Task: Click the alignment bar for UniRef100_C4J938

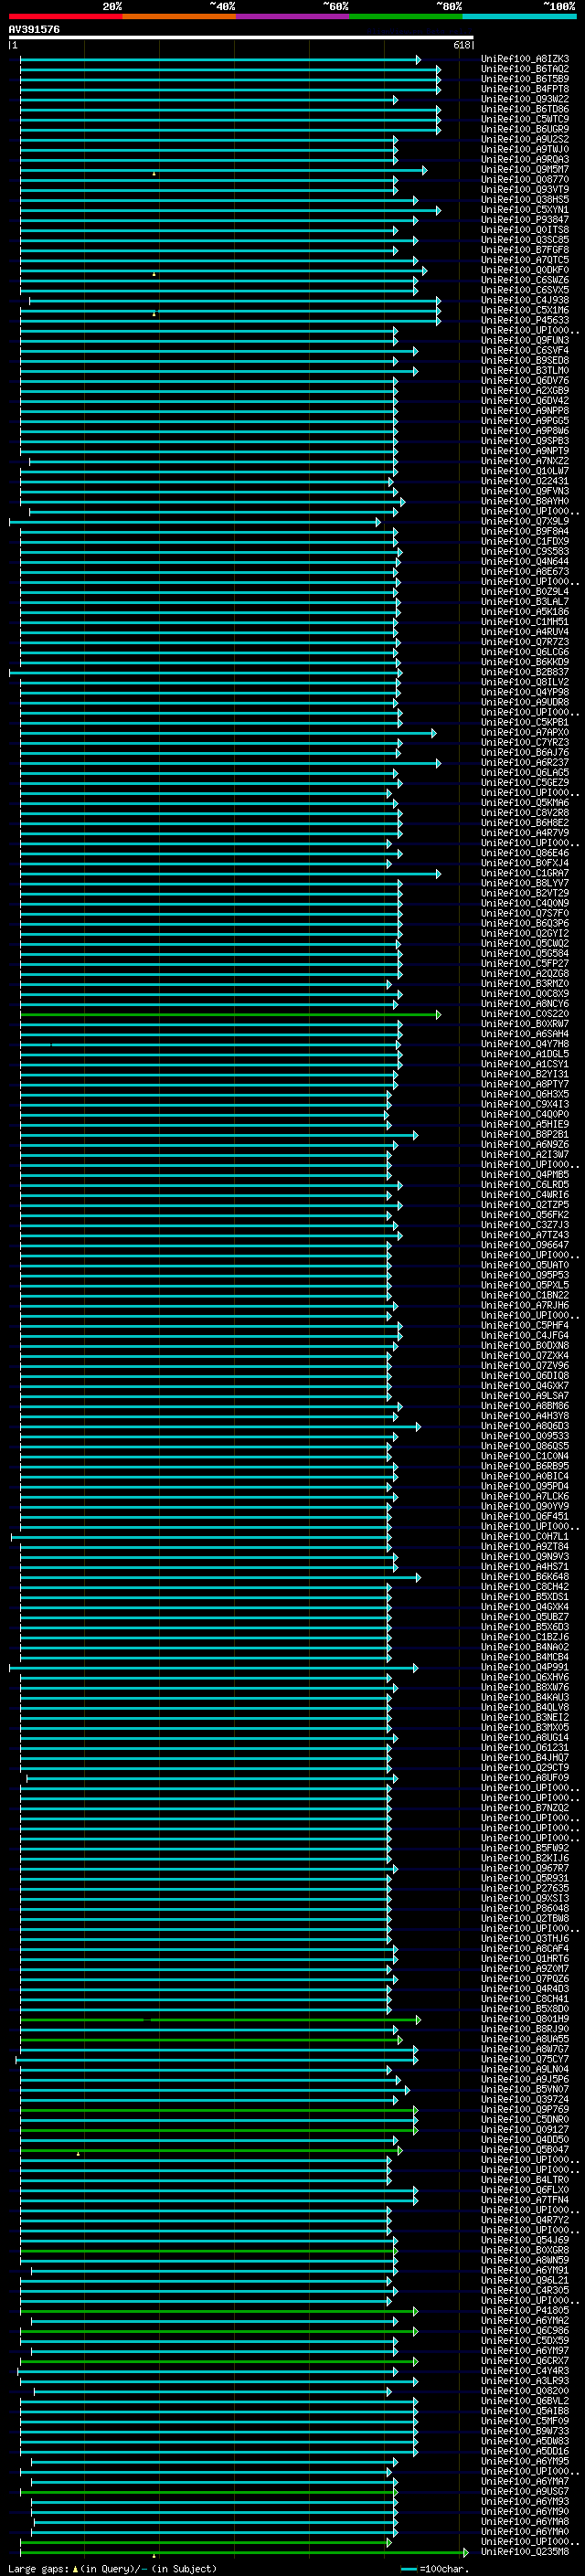Action: 235,301
